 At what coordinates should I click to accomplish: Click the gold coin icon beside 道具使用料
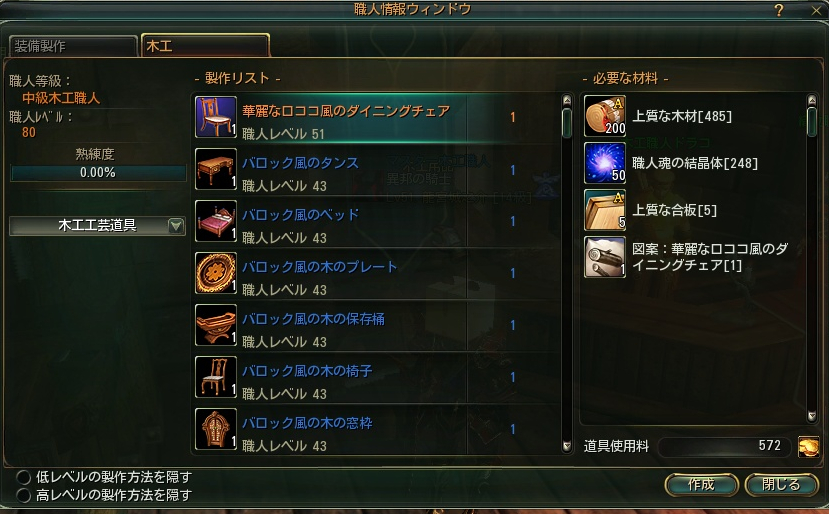(808, 447)
